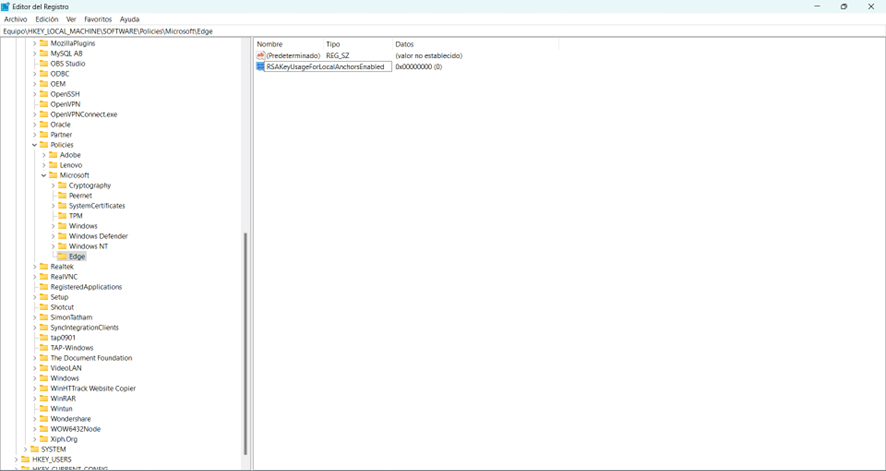The image size is (886, 471).
Task: Click the tree pane vertical scrollbar thumb
Action: click(x=245, y=343)
